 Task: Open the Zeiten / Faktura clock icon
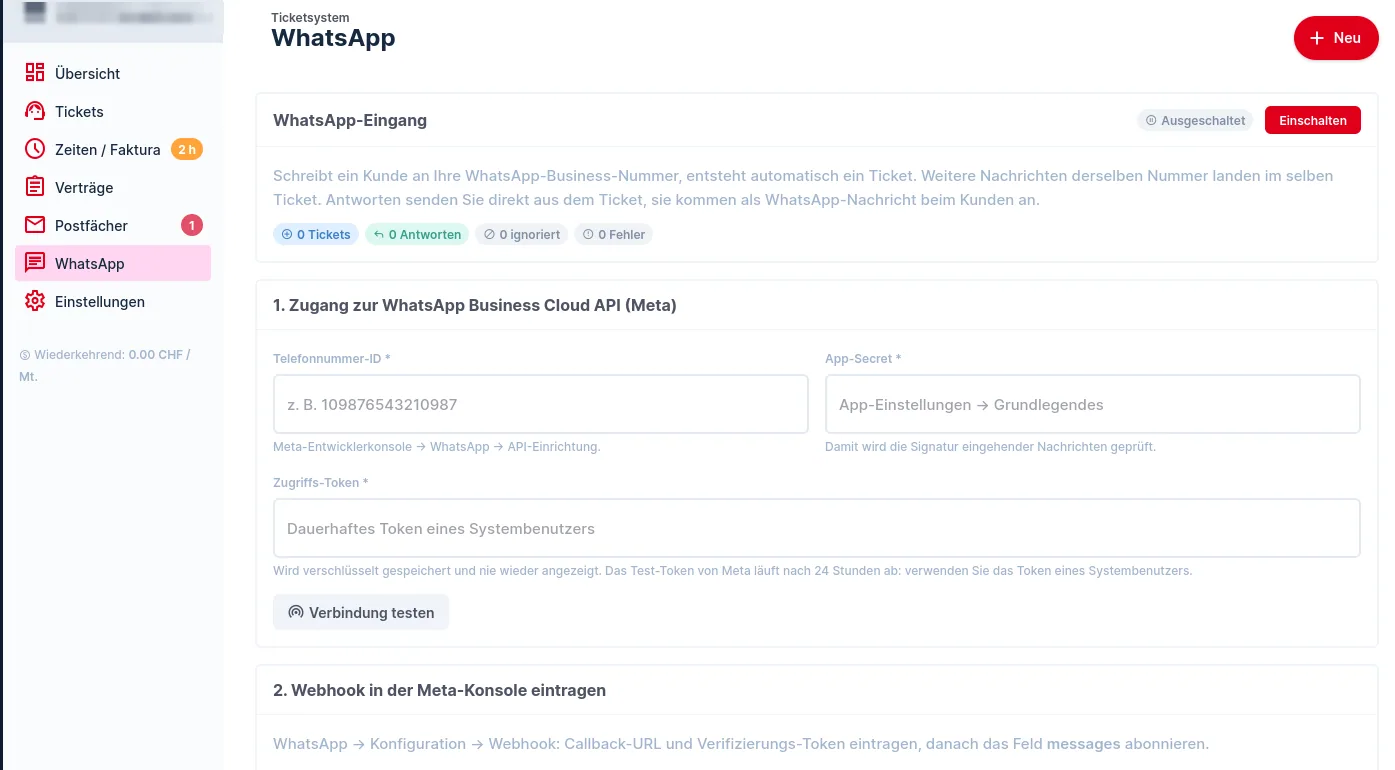[x=35, y=149]
